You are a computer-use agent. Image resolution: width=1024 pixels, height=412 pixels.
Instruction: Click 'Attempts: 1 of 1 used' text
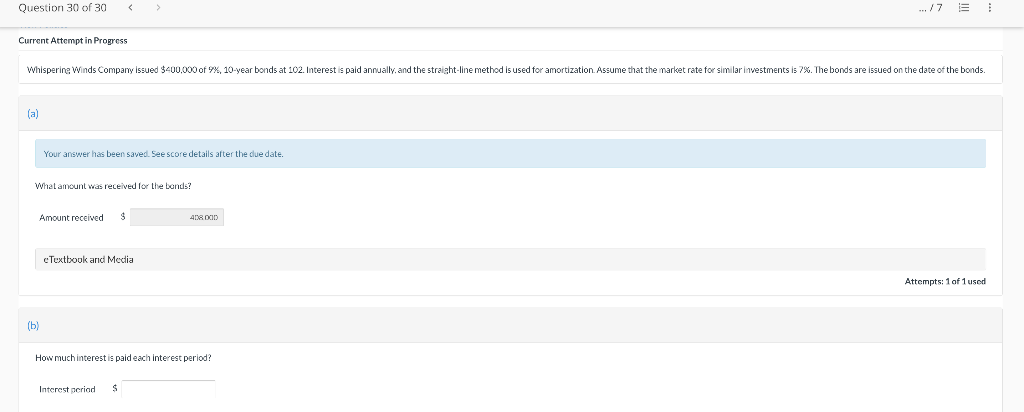pos(945,281)
